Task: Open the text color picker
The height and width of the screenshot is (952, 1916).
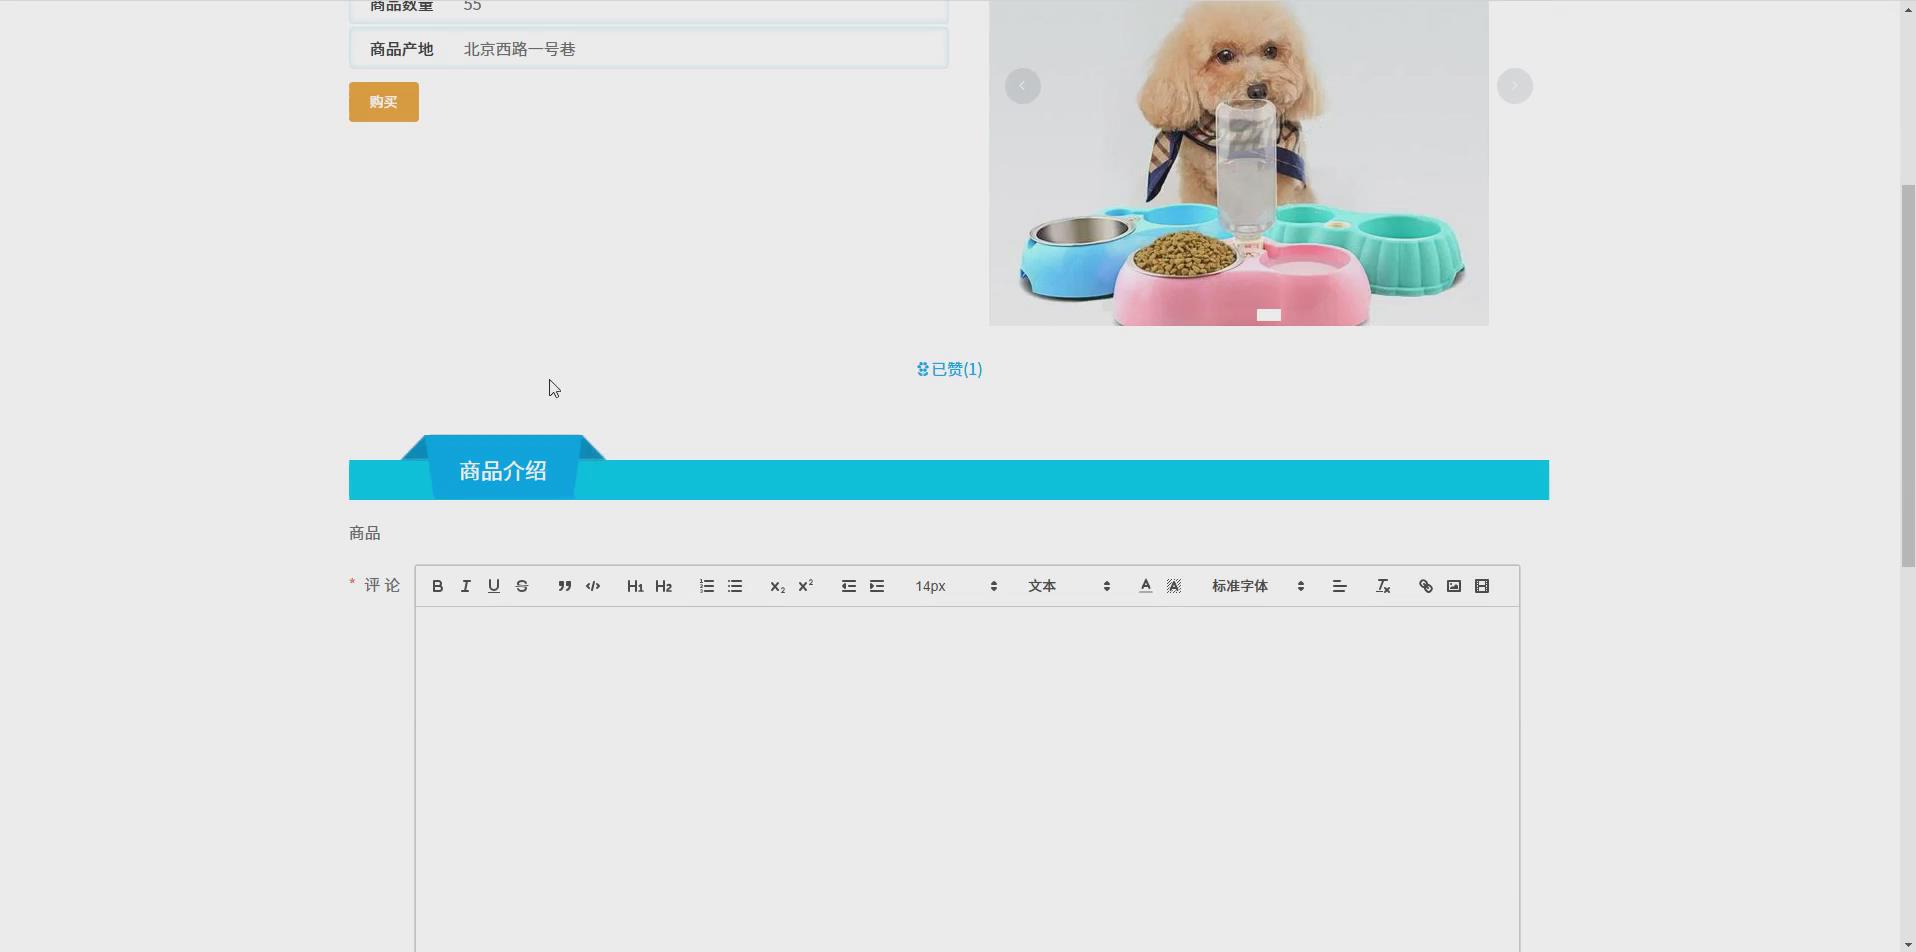Action: (1143, 586)
